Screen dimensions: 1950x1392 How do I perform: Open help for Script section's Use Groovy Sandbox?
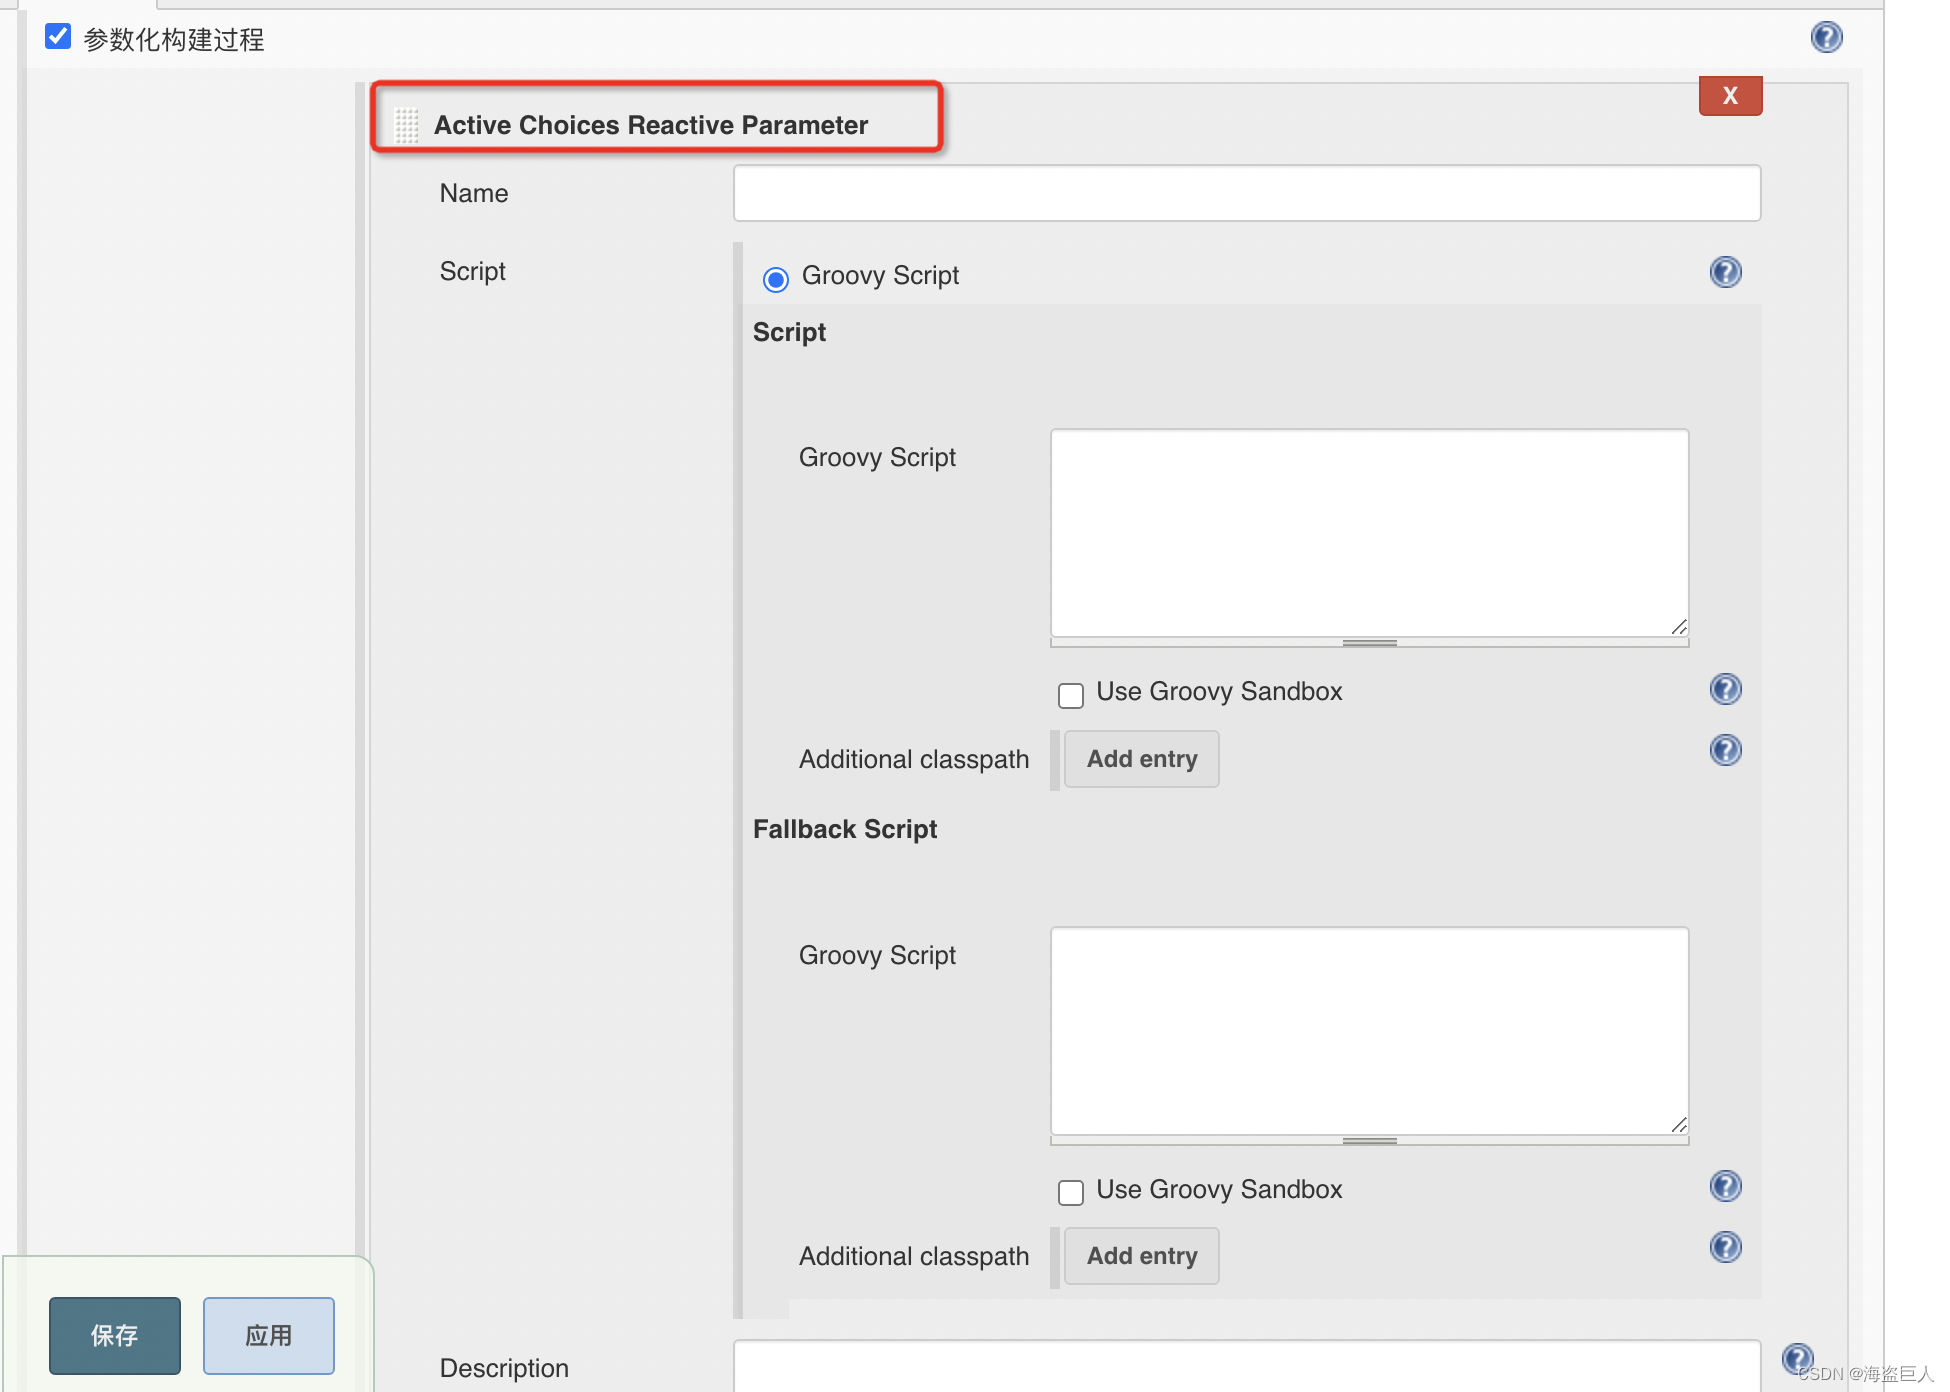1725,689
